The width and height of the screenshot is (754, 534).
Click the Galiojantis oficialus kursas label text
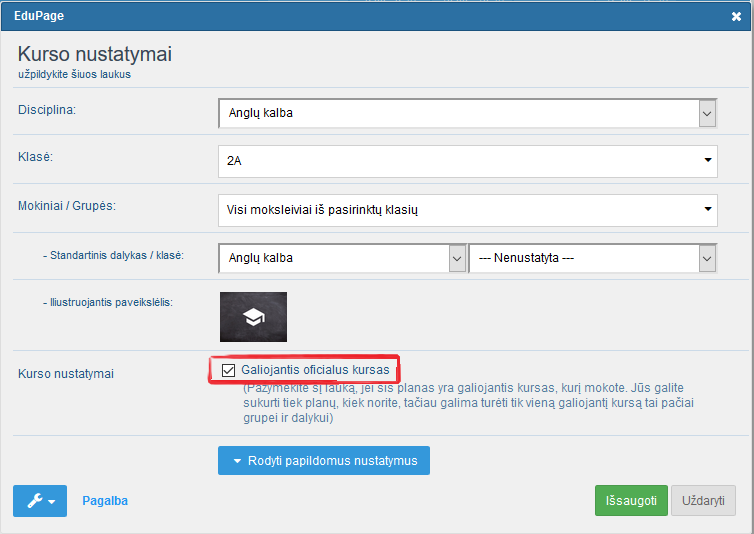[315, 370]
